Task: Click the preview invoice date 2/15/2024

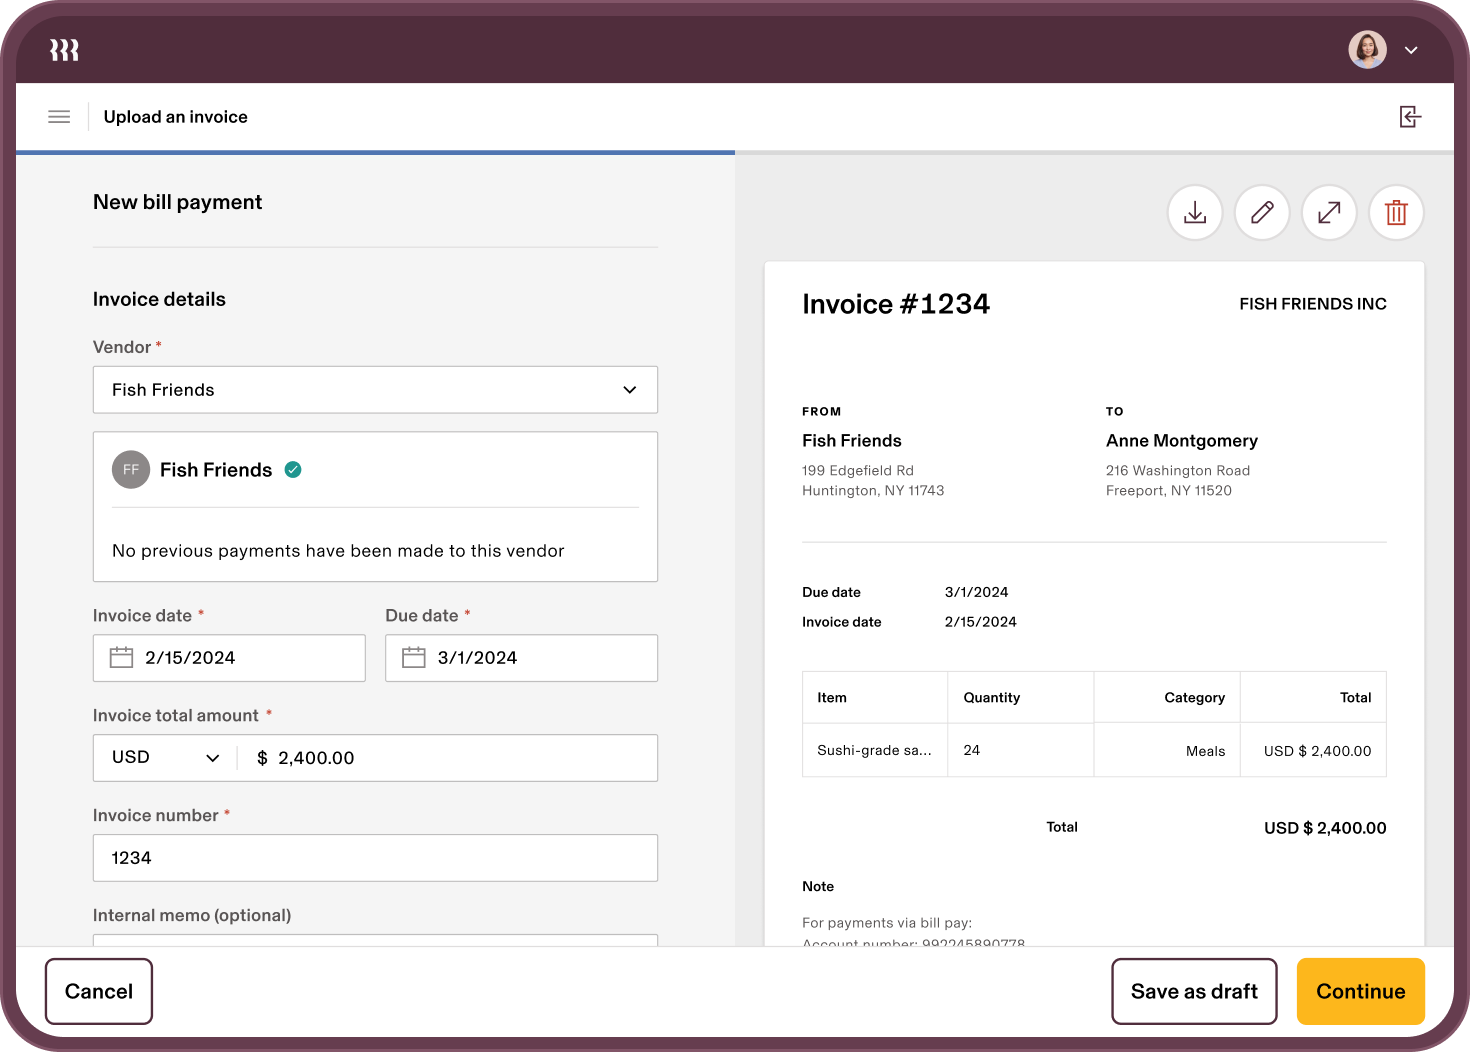Action: [x=981, y=622]
